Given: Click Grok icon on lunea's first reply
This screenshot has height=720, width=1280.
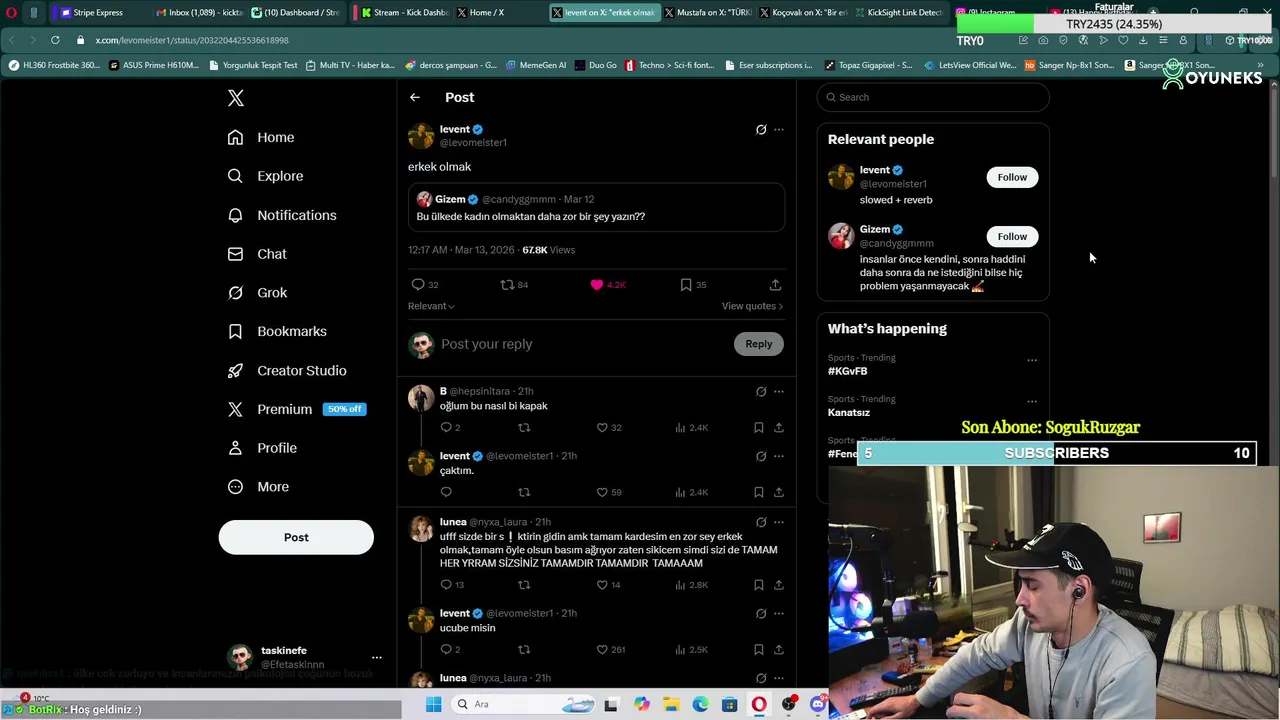Looking at the screenshot, I should [761, 522].
